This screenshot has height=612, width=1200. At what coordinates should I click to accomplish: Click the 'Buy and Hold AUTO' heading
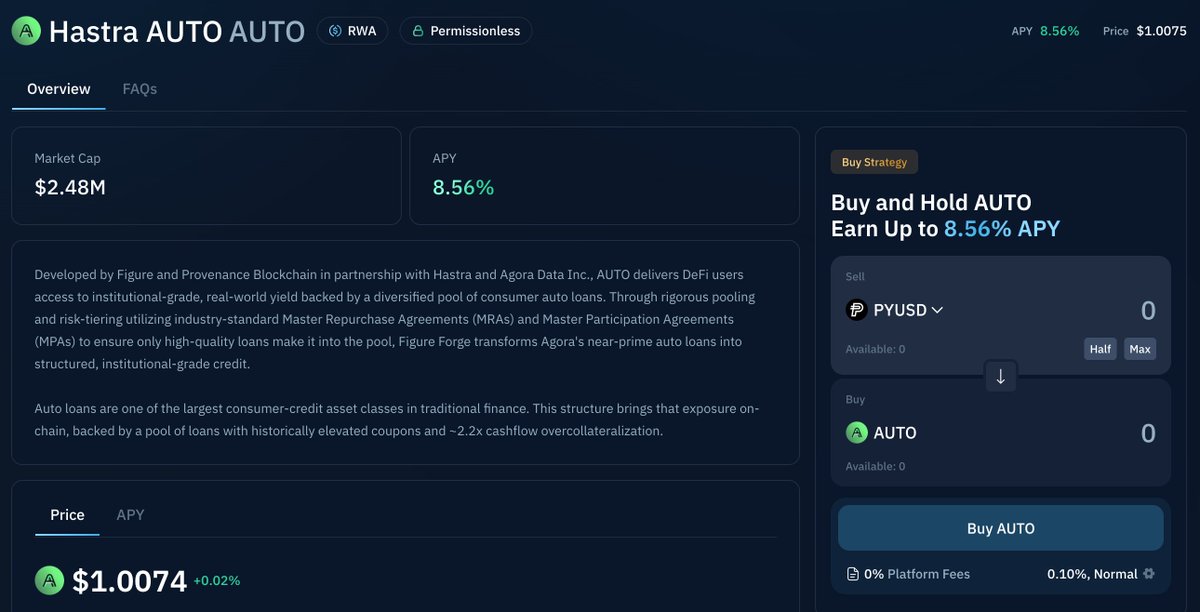(931, 203)
